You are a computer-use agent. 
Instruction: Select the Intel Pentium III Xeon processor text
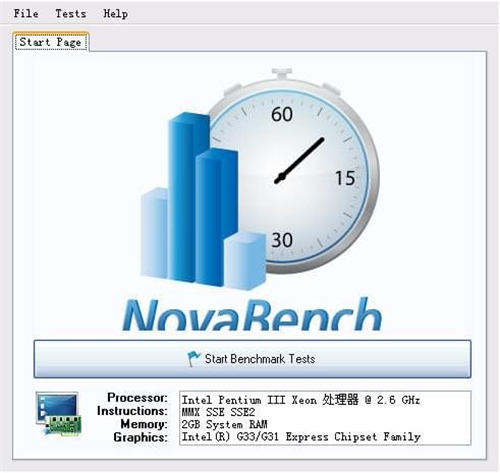301,400
